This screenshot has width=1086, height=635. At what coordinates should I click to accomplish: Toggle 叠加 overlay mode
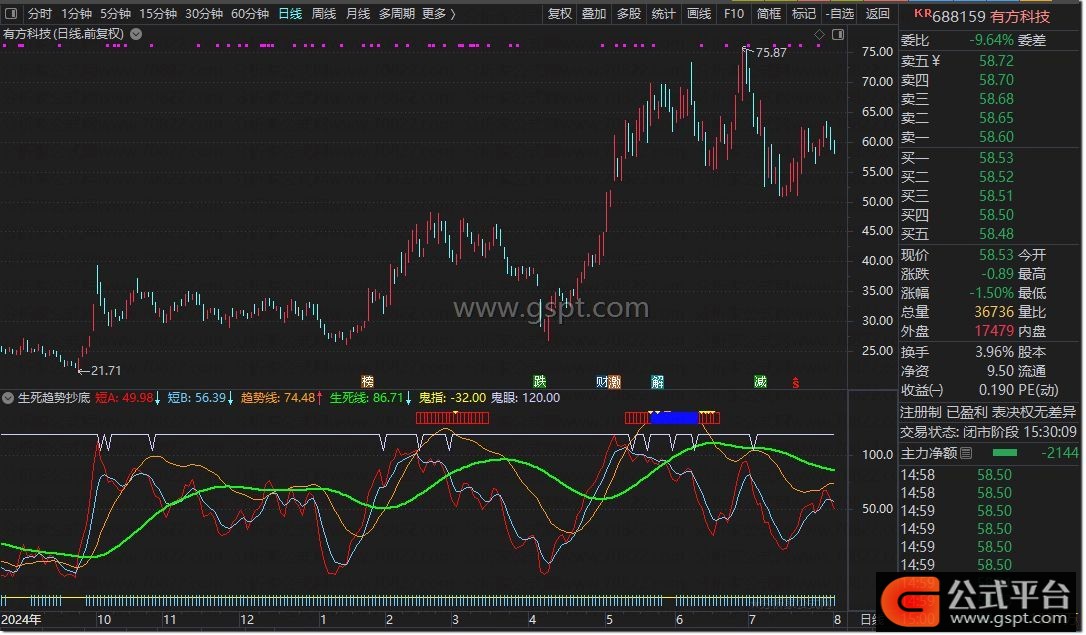594,14
